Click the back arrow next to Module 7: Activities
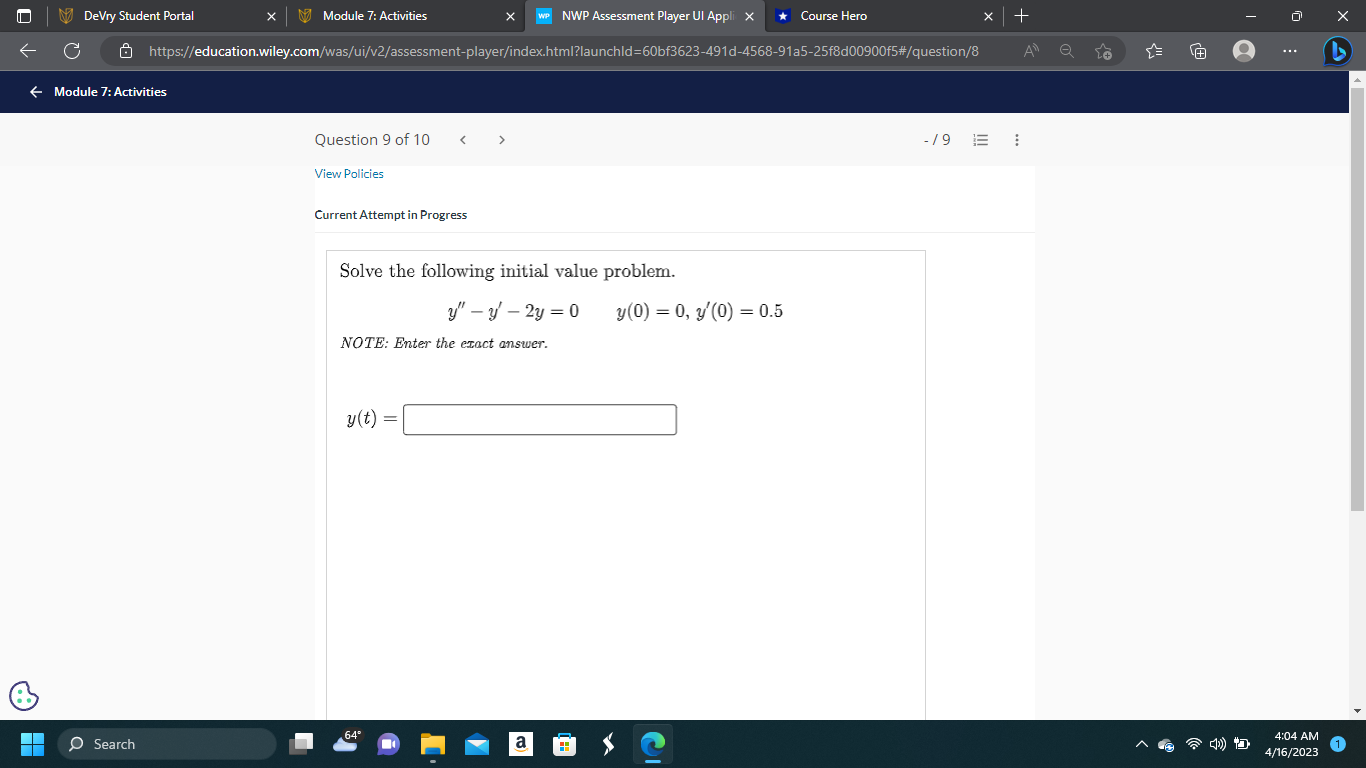The height and width of the screenshot is (768, 1366). pyautogui.click(x=35, y=91)
